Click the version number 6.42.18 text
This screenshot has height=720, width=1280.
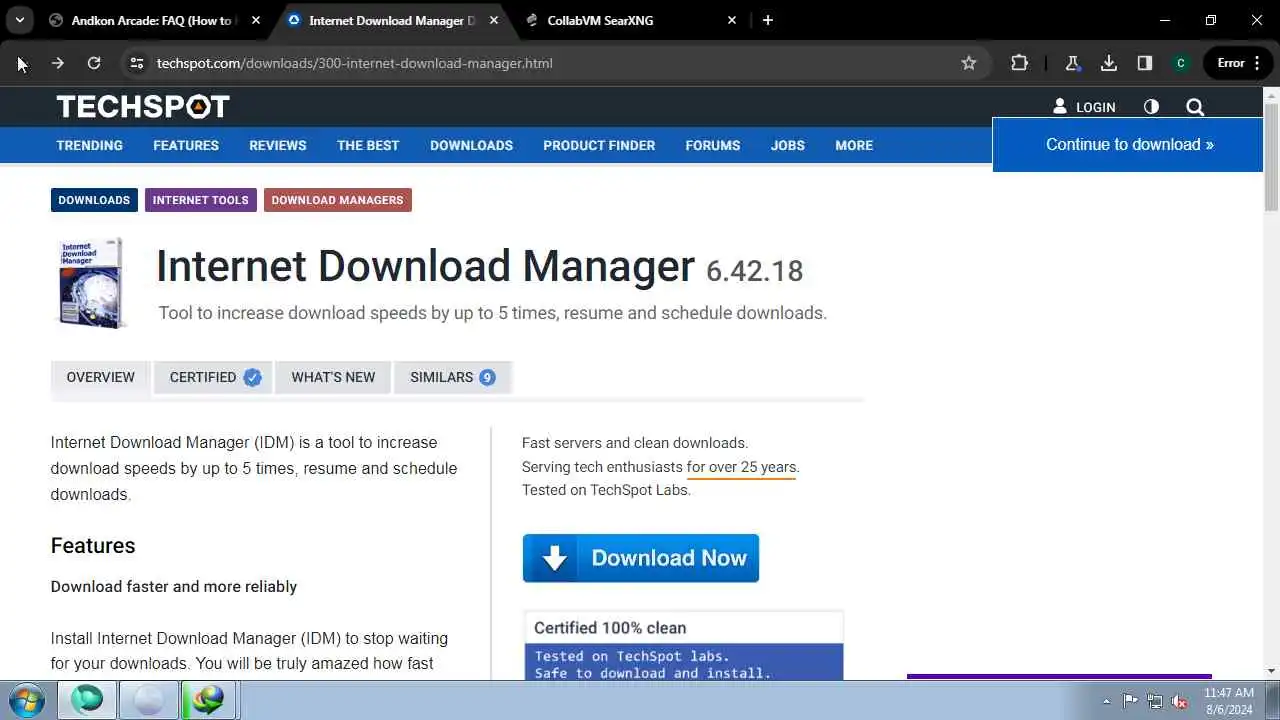(x=754, y=271)
